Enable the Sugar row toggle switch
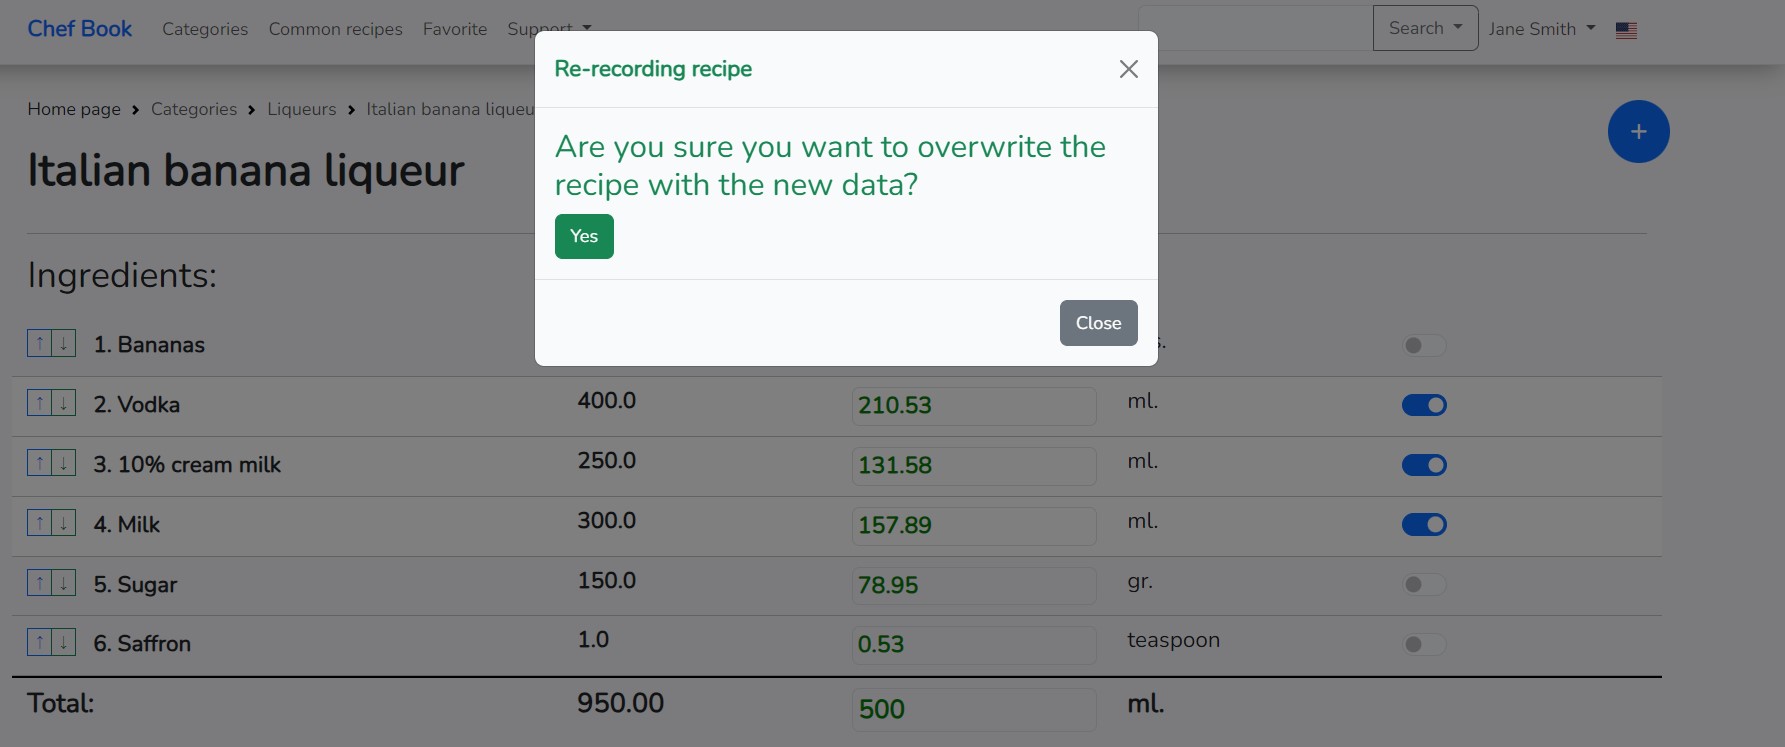The width and height of the screenshot is (1785, 747). [x=1424, y=584]
